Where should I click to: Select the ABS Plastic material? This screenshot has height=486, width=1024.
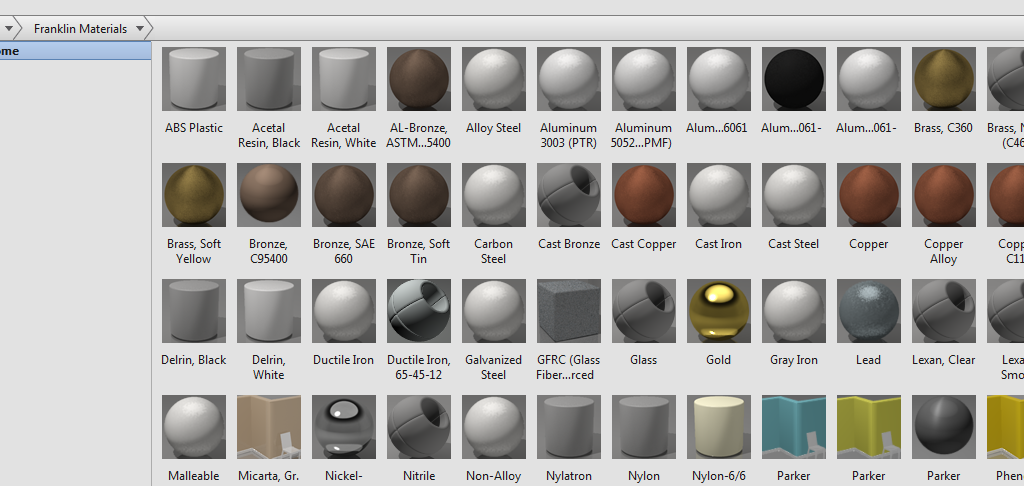coord(194,78)
